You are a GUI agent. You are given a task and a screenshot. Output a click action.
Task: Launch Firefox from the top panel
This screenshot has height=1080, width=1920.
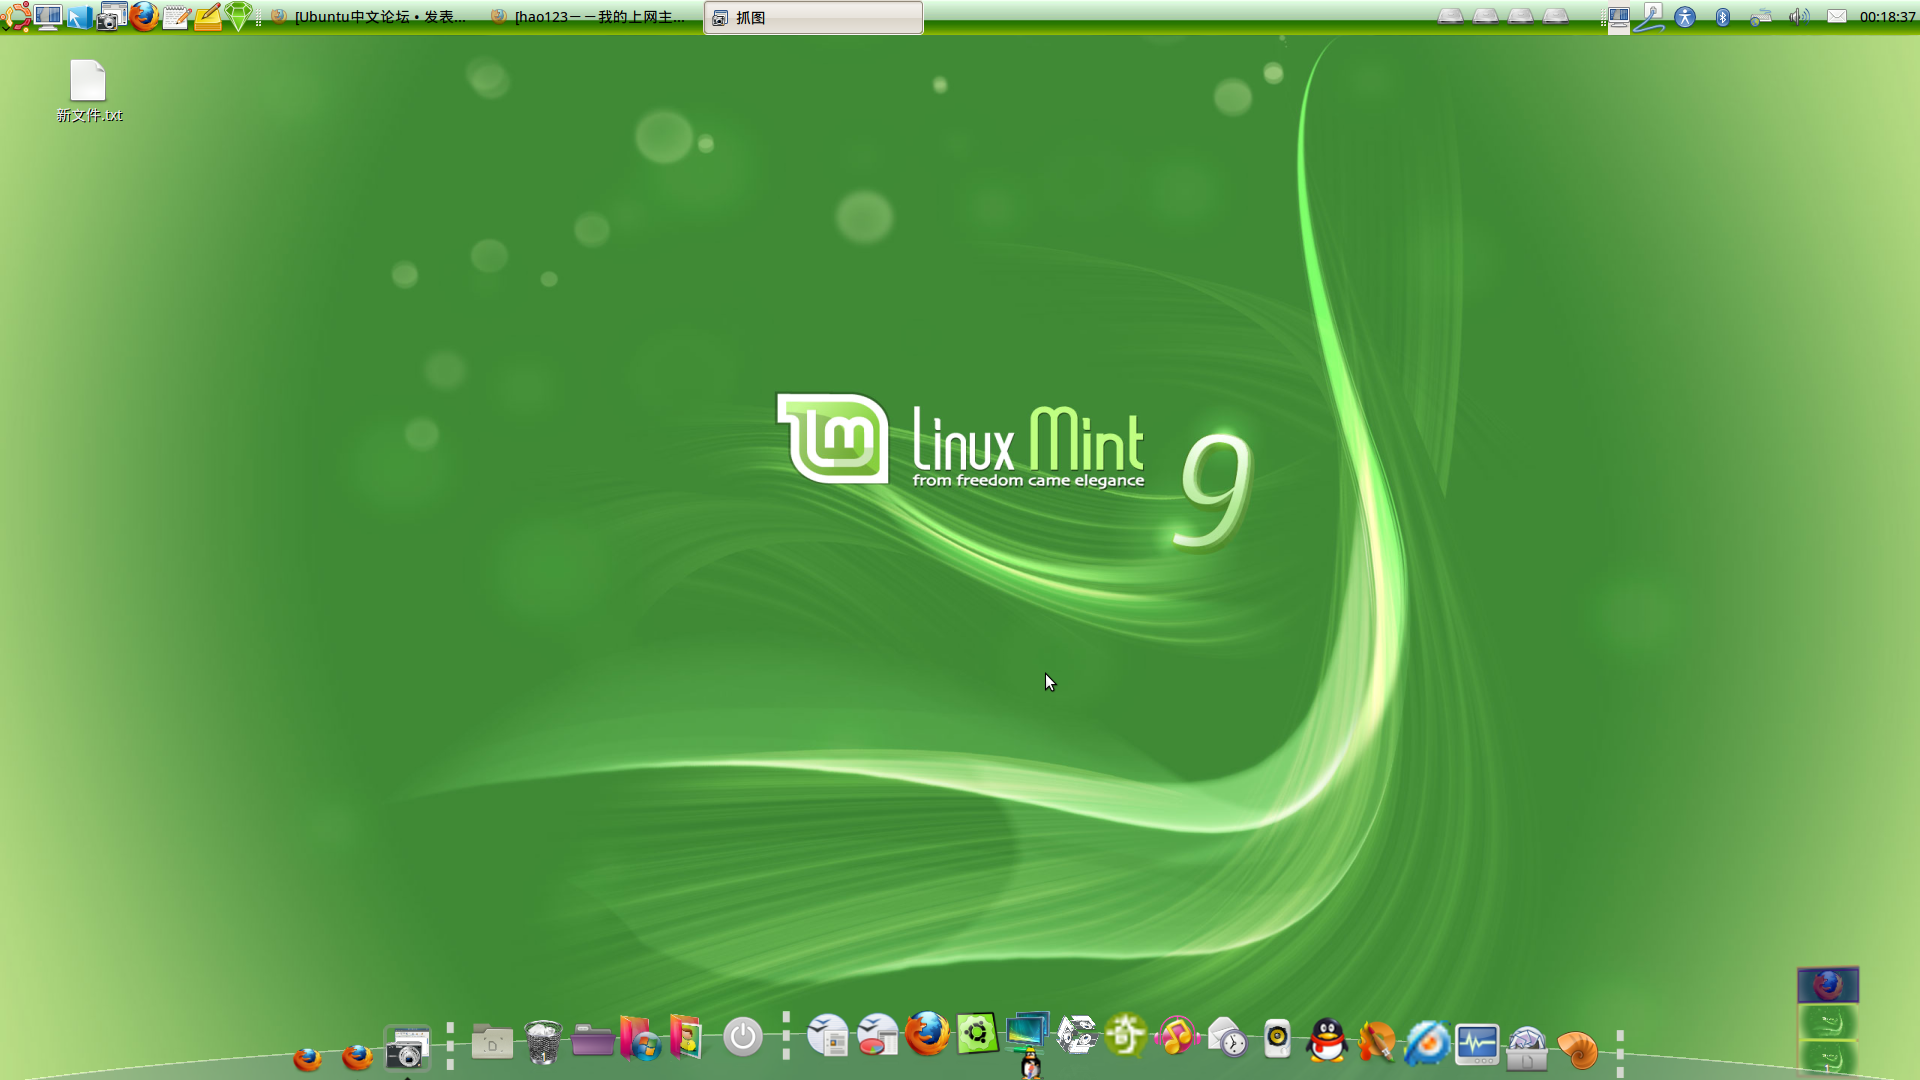143,16
